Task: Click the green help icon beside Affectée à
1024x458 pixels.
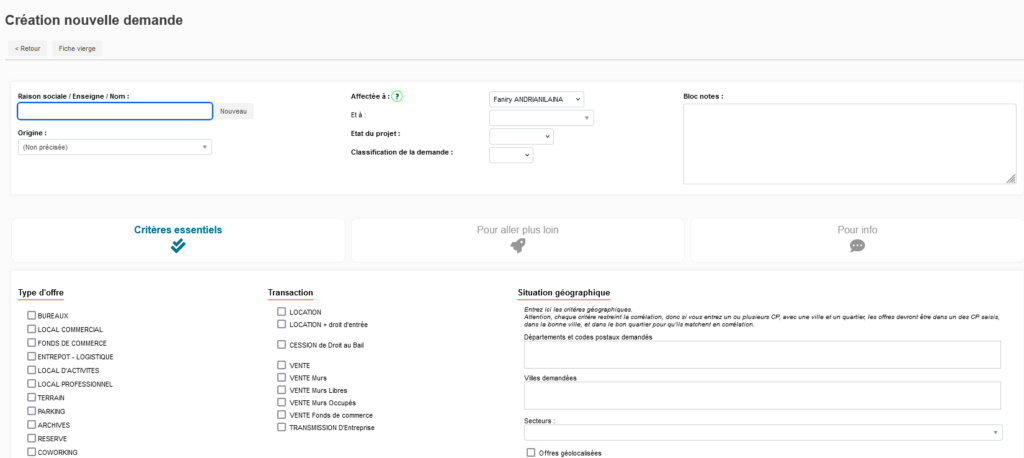Action: click(397, 96)
